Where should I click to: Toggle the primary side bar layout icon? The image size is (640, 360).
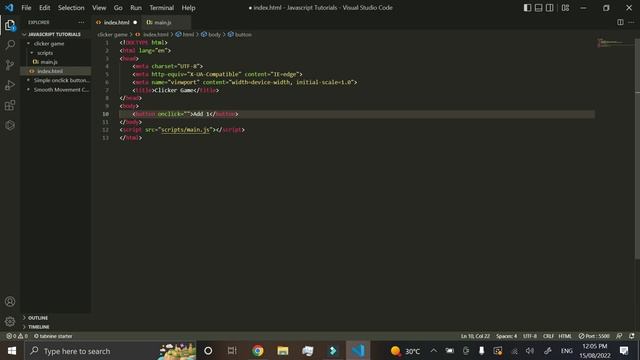527,8
